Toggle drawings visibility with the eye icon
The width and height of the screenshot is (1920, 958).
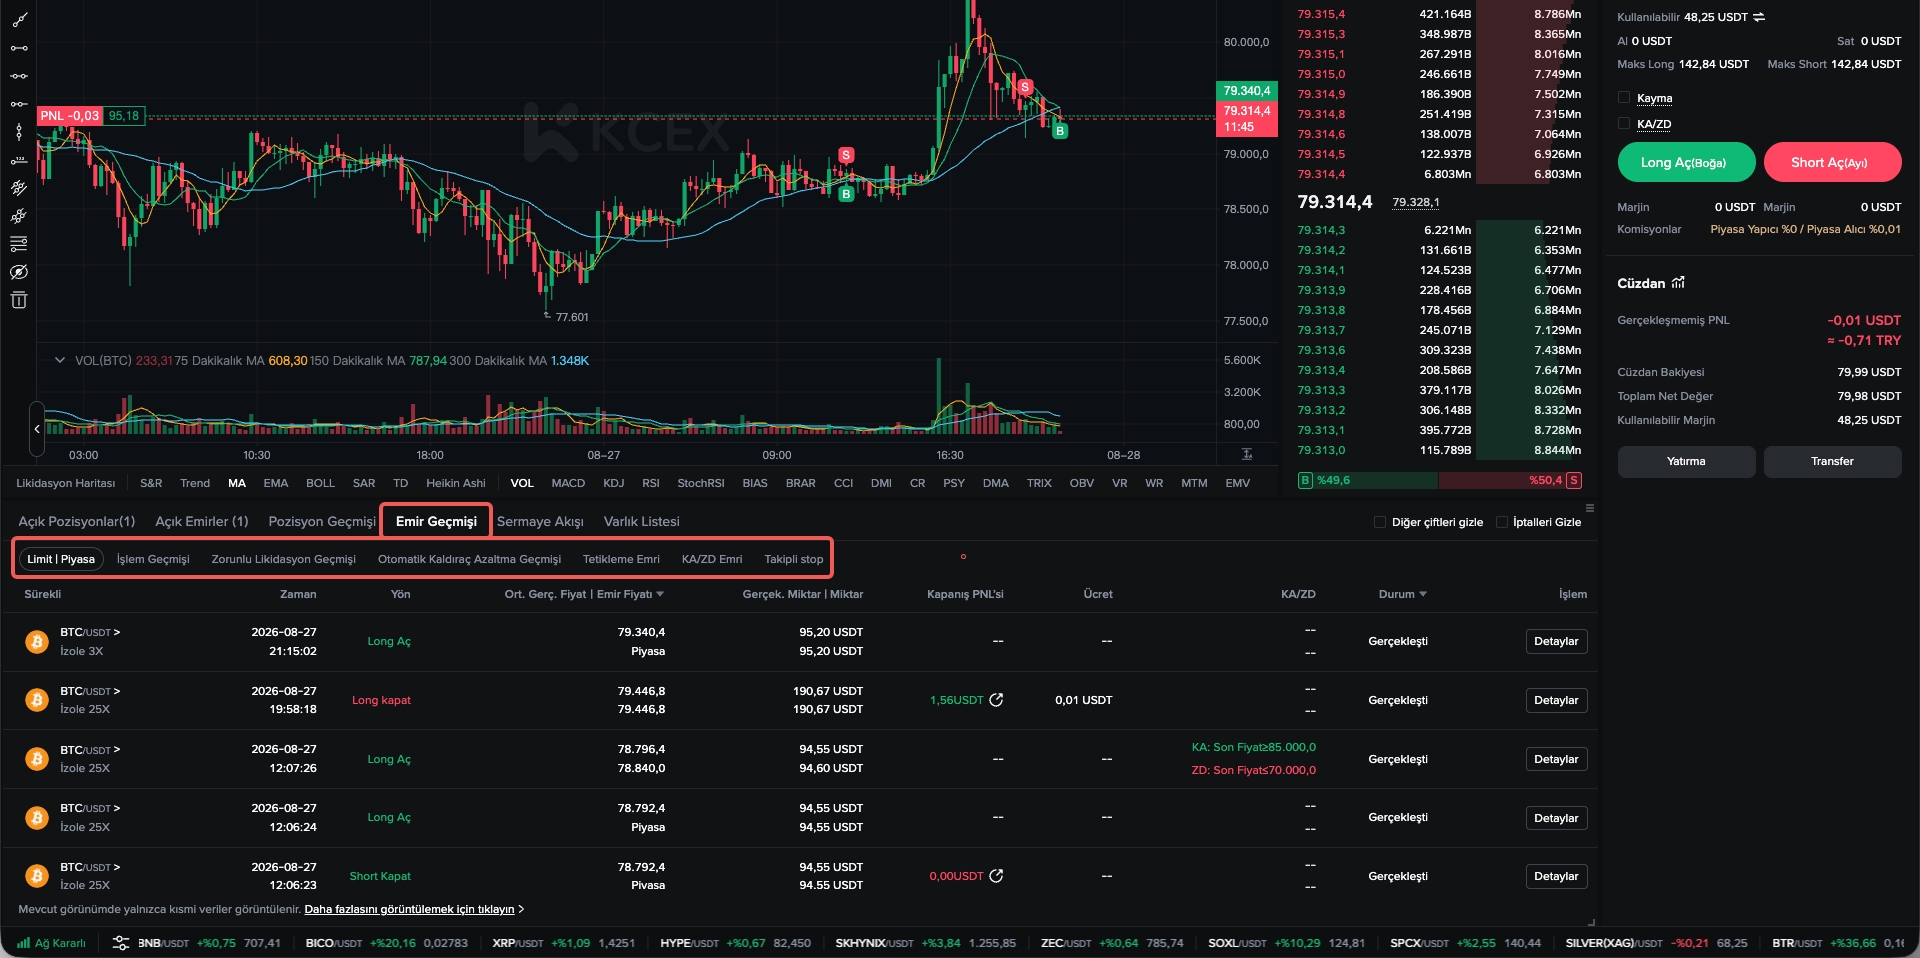click(19, 272)
